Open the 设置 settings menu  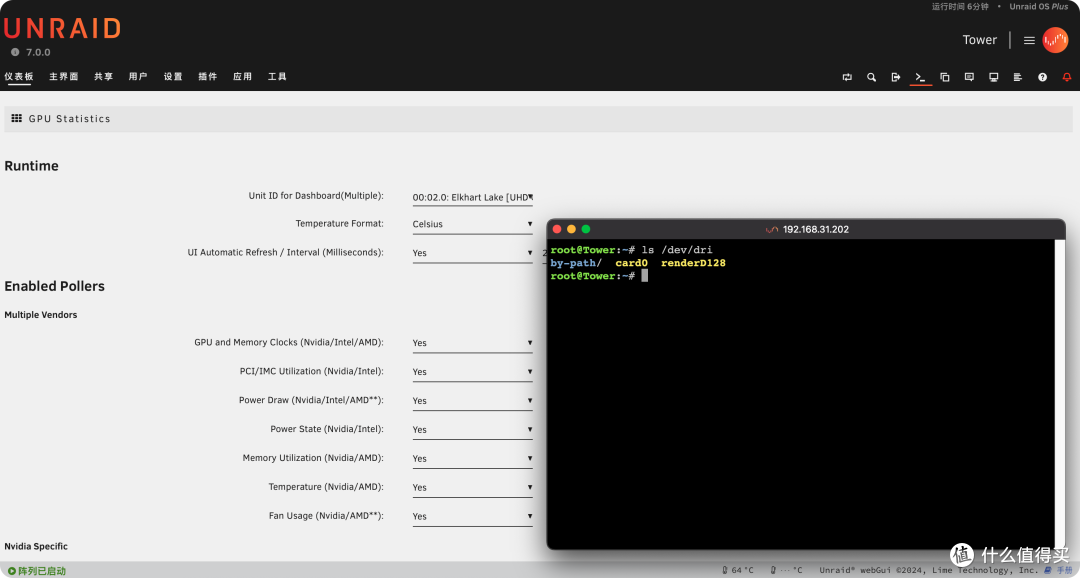[173, 76]
